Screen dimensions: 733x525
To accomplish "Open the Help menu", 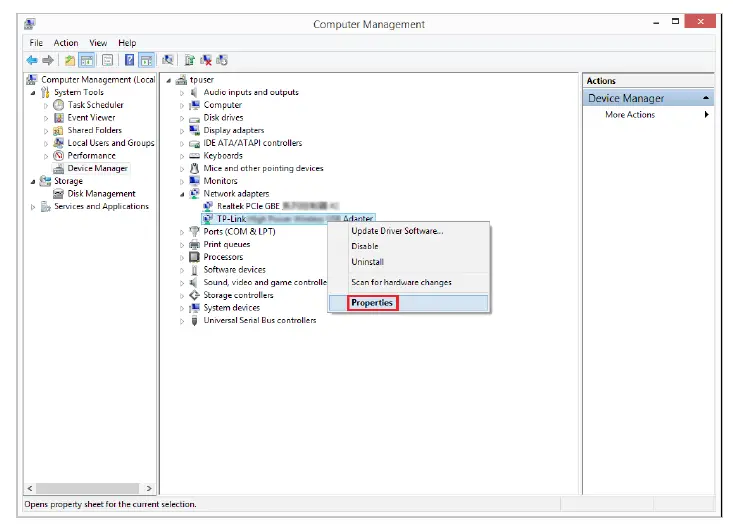I will pos(127,43).
